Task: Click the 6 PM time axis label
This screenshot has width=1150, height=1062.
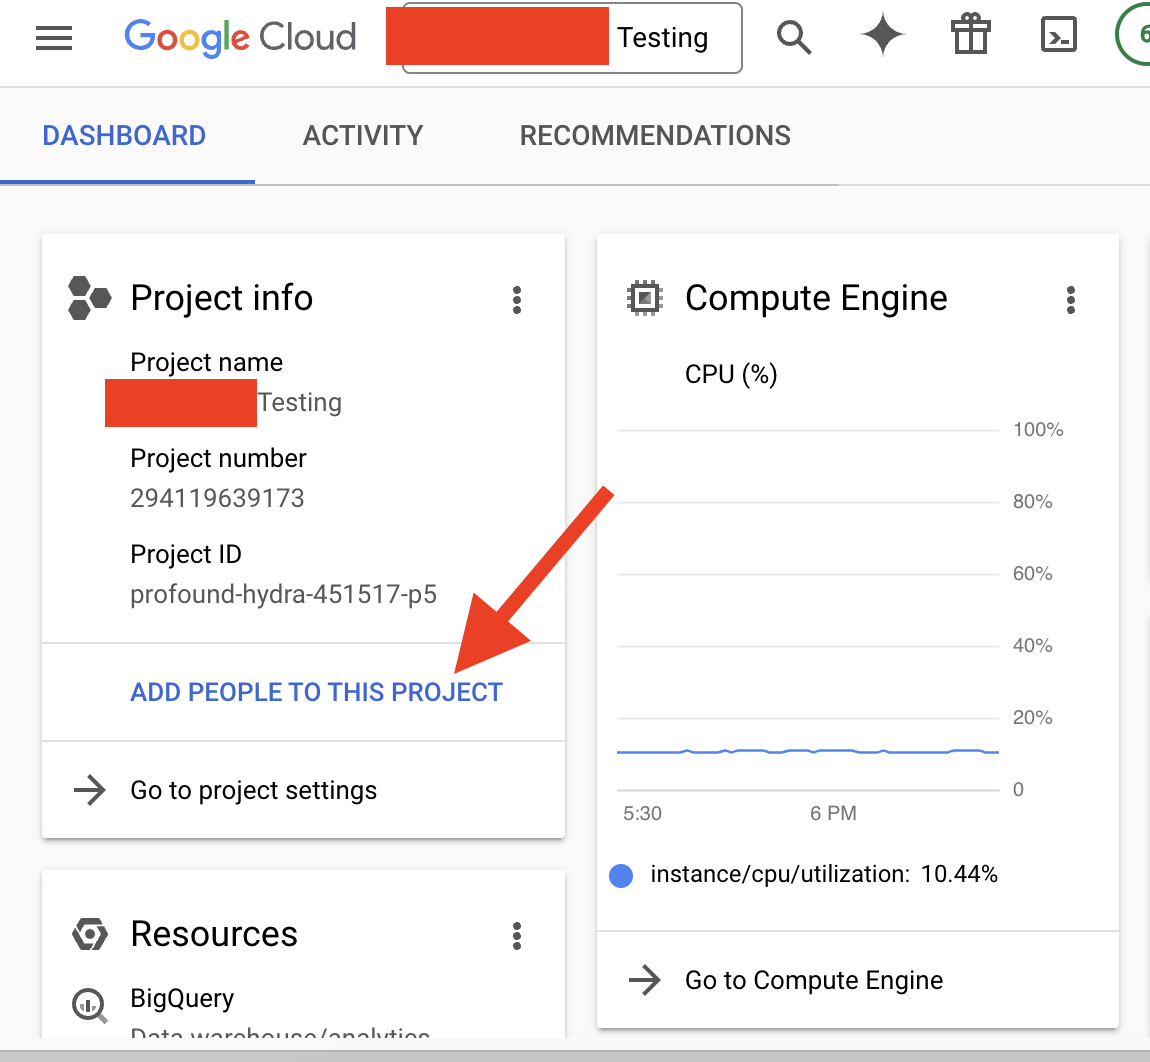Action: click(x=833, y=813)
